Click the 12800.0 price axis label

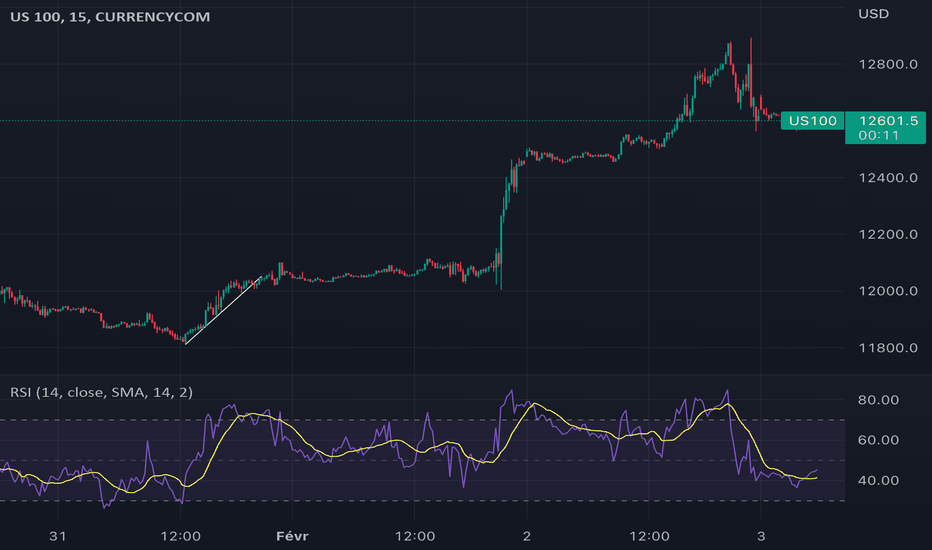888,64
